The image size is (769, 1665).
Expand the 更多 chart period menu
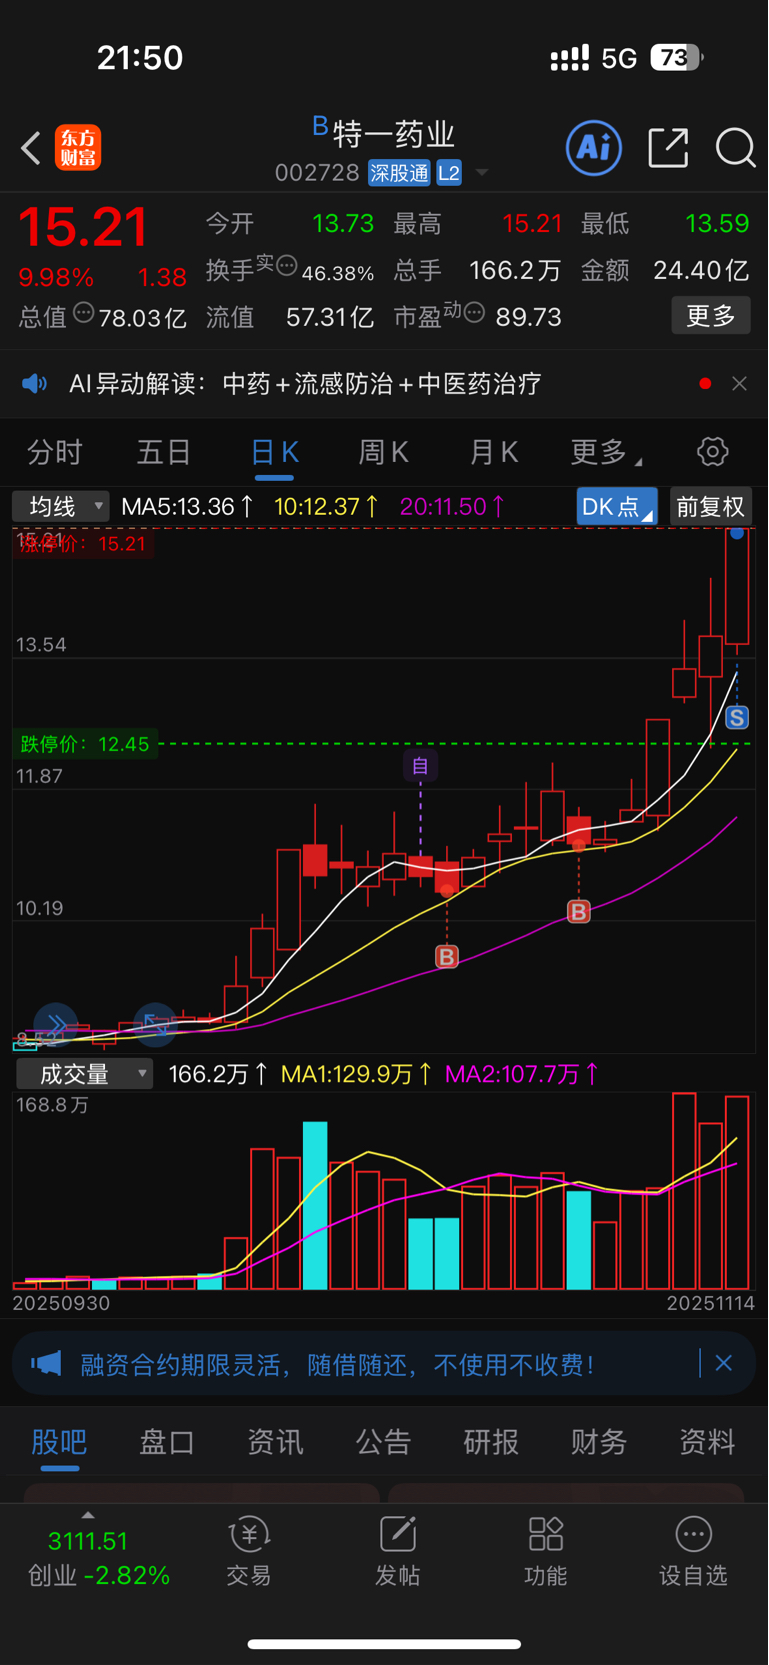[604, 453]
